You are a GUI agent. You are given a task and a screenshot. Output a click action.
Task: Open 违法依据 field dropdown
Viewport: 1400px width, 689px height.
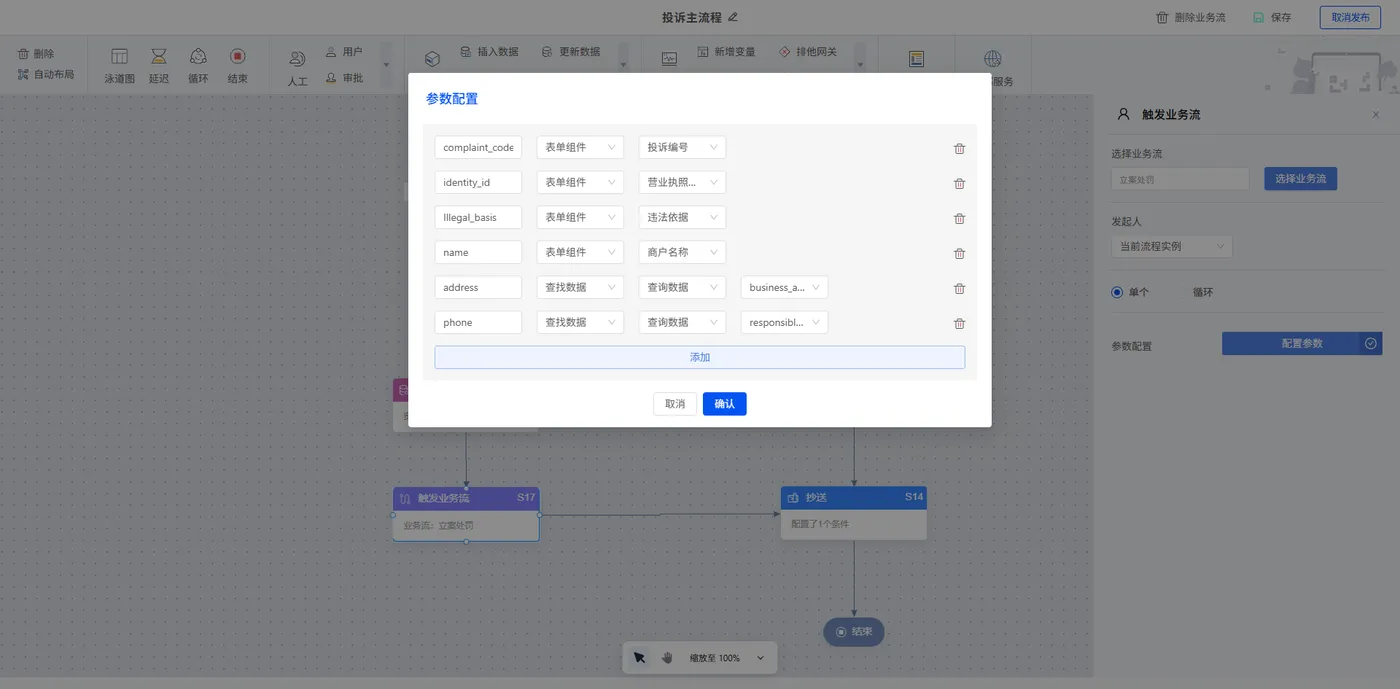682,217
